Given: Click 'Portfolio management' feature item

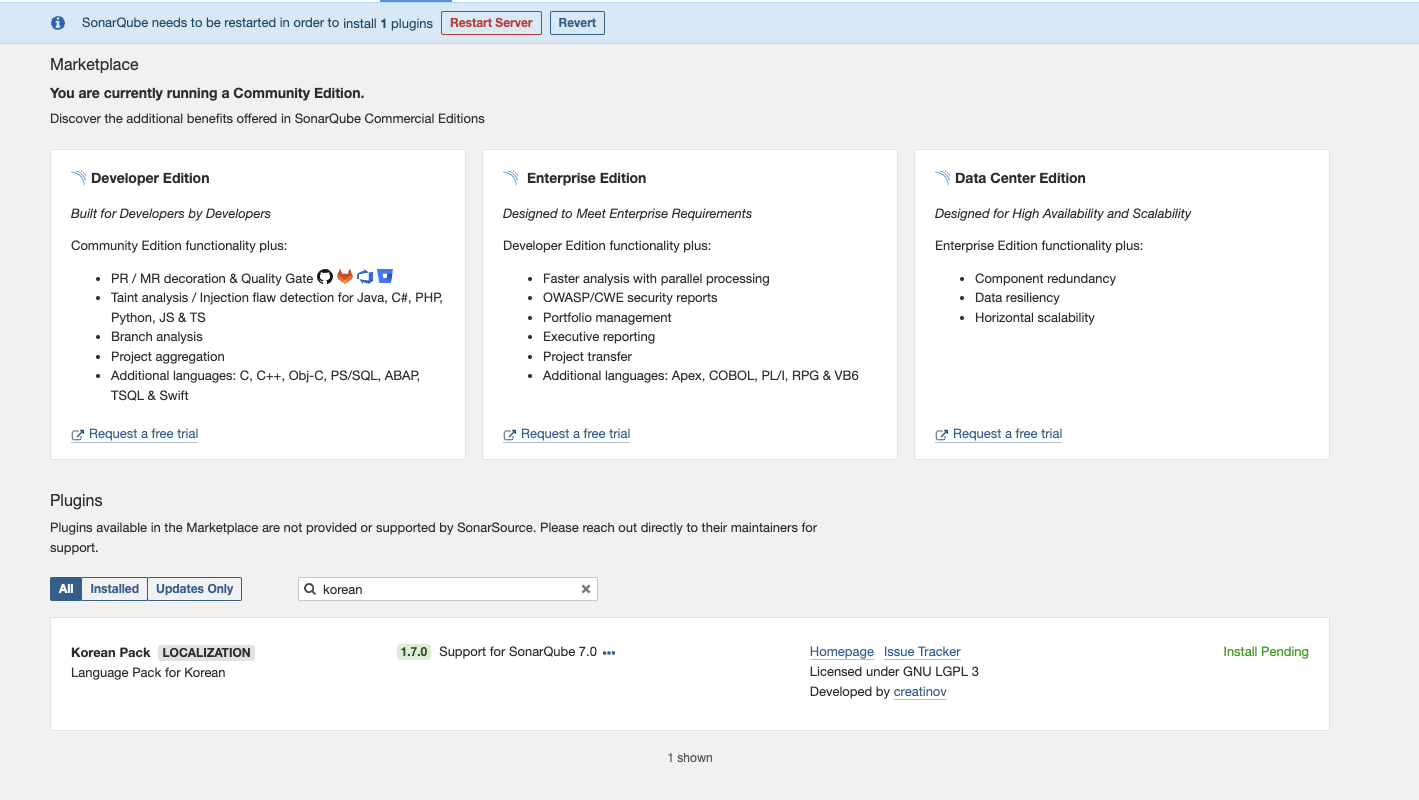Looking at the screenshot, I should (x=607, y=318).
